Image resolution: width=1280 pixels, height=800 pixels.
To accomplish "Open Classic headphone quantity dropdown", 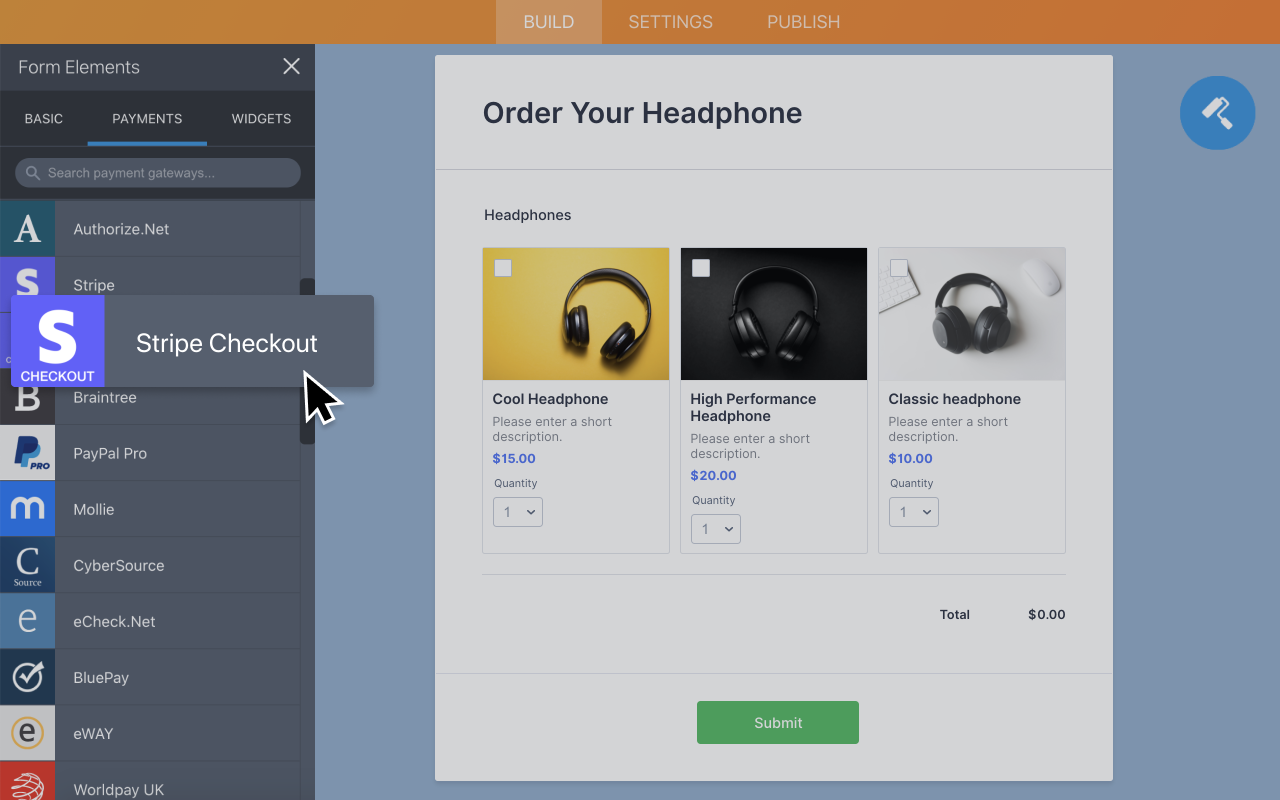I will pos(914,512).
